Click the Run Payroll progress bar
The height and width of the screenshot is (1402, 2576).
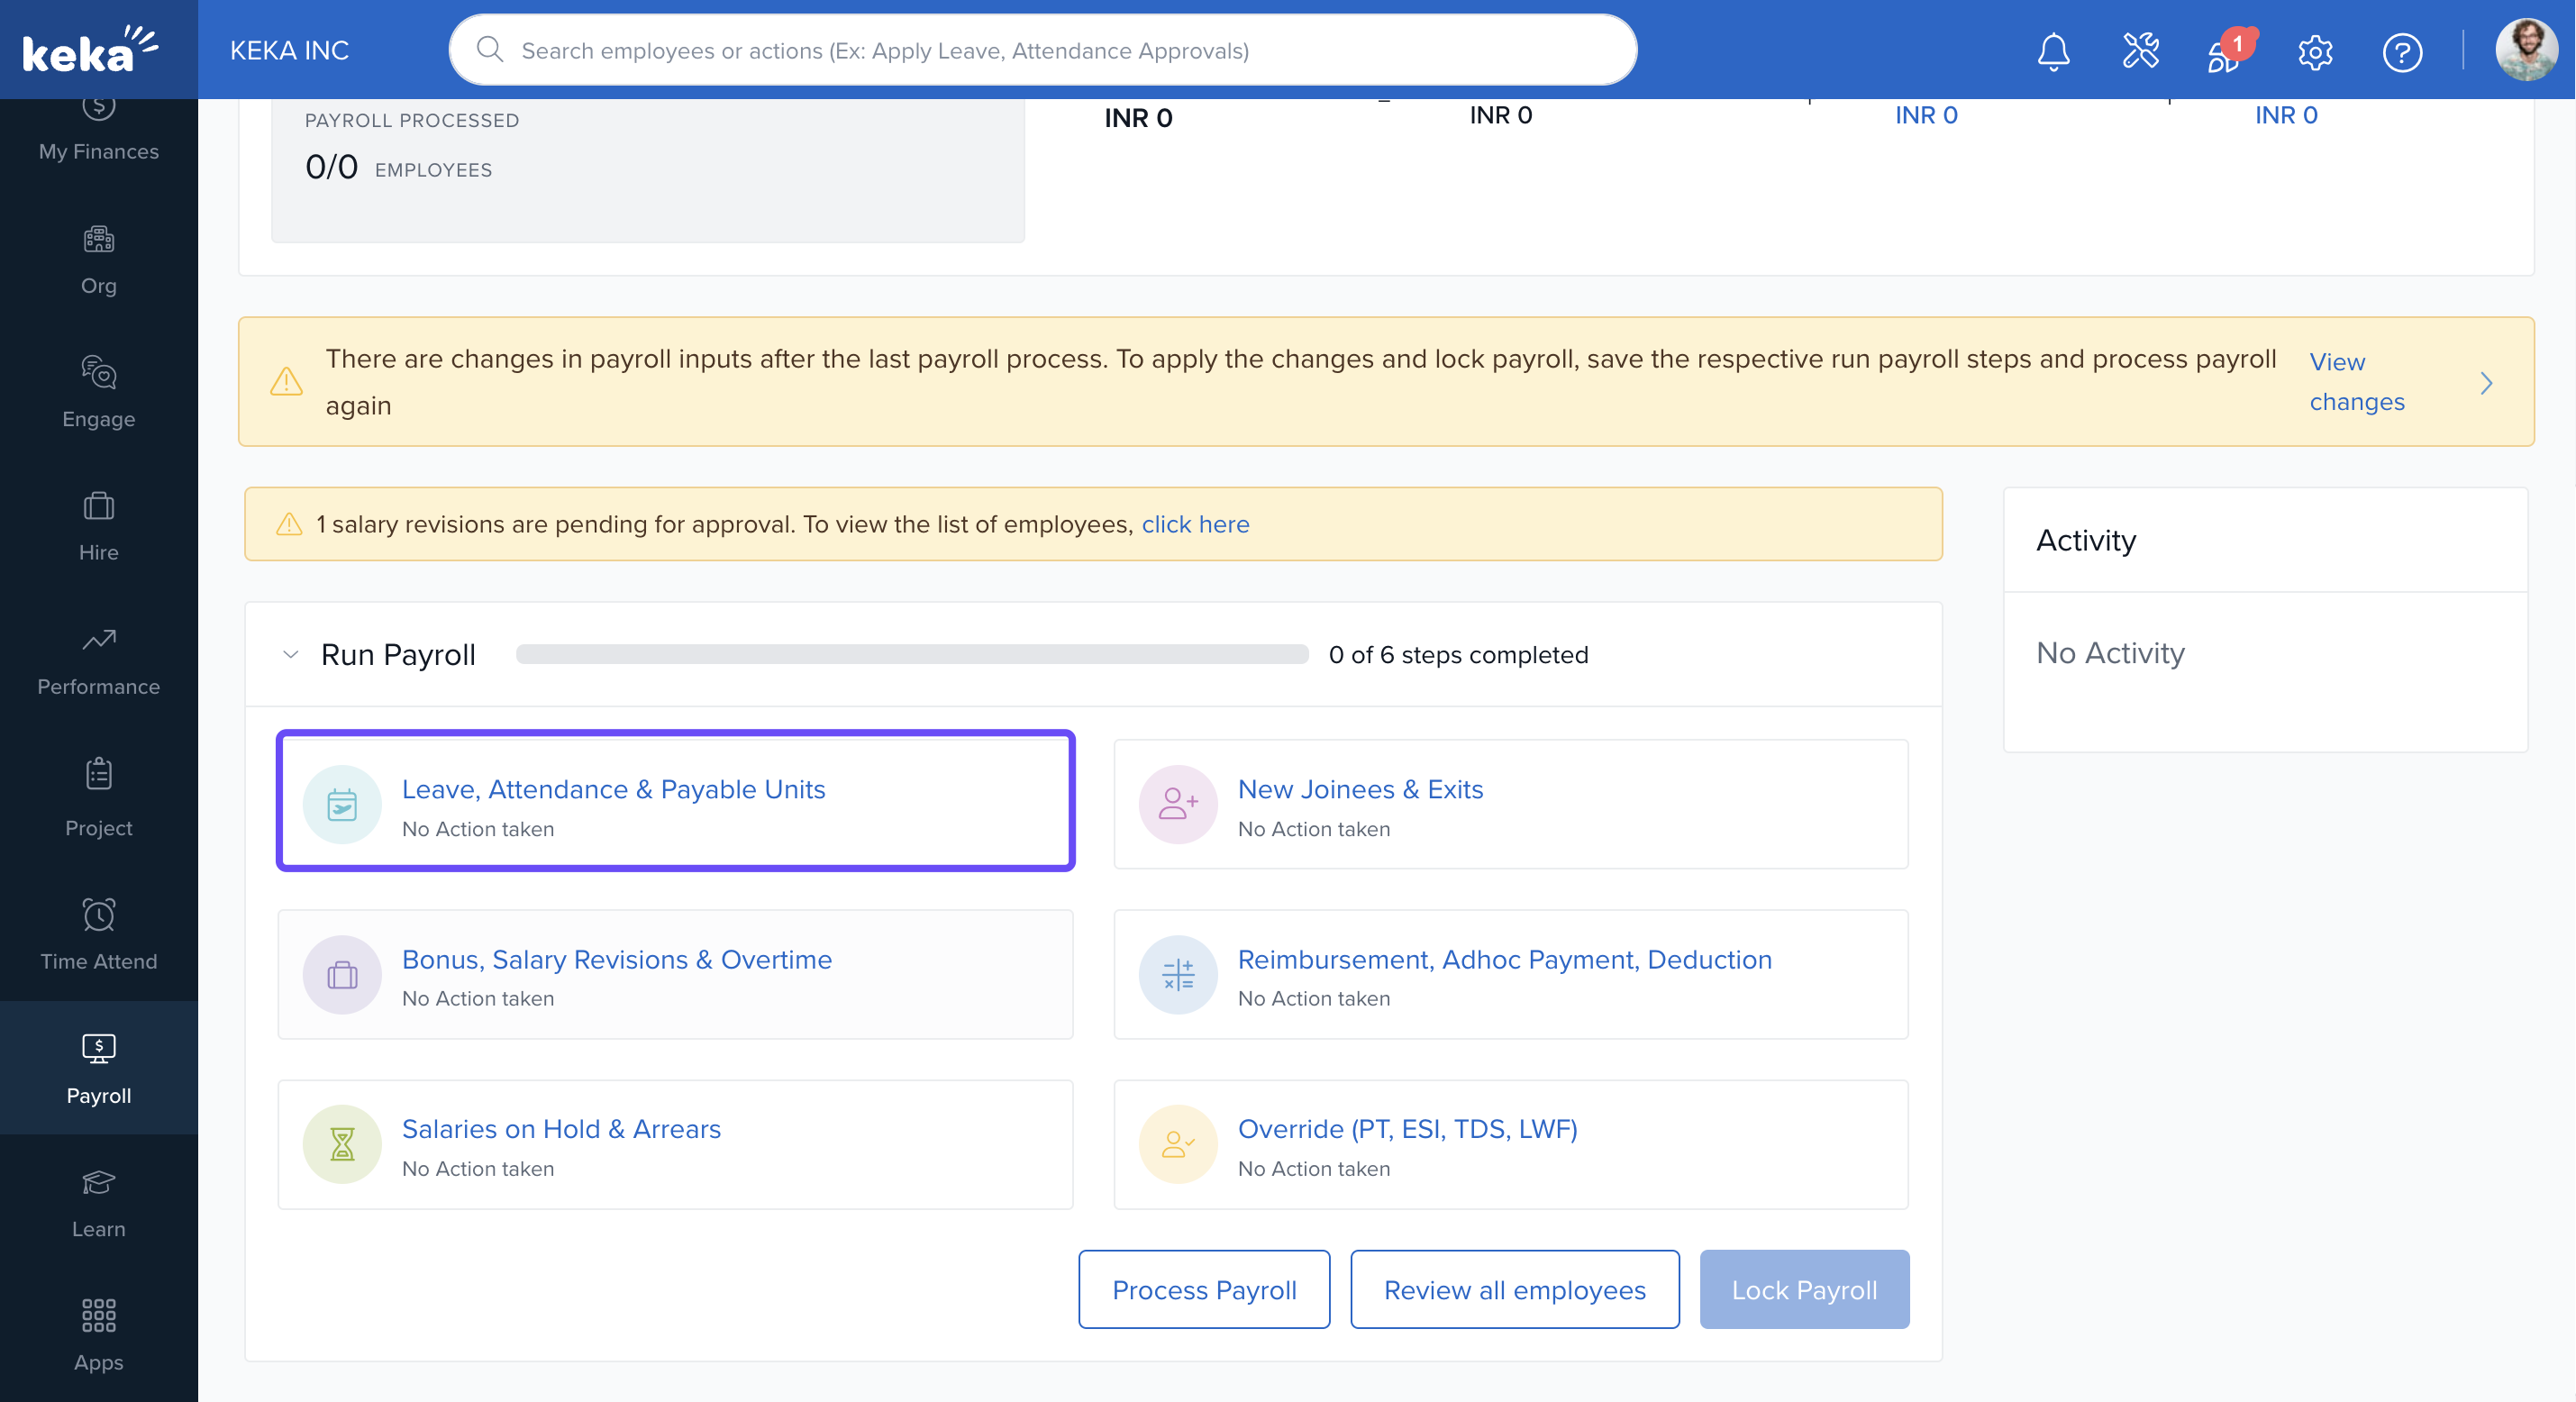(x=912, y=654)
